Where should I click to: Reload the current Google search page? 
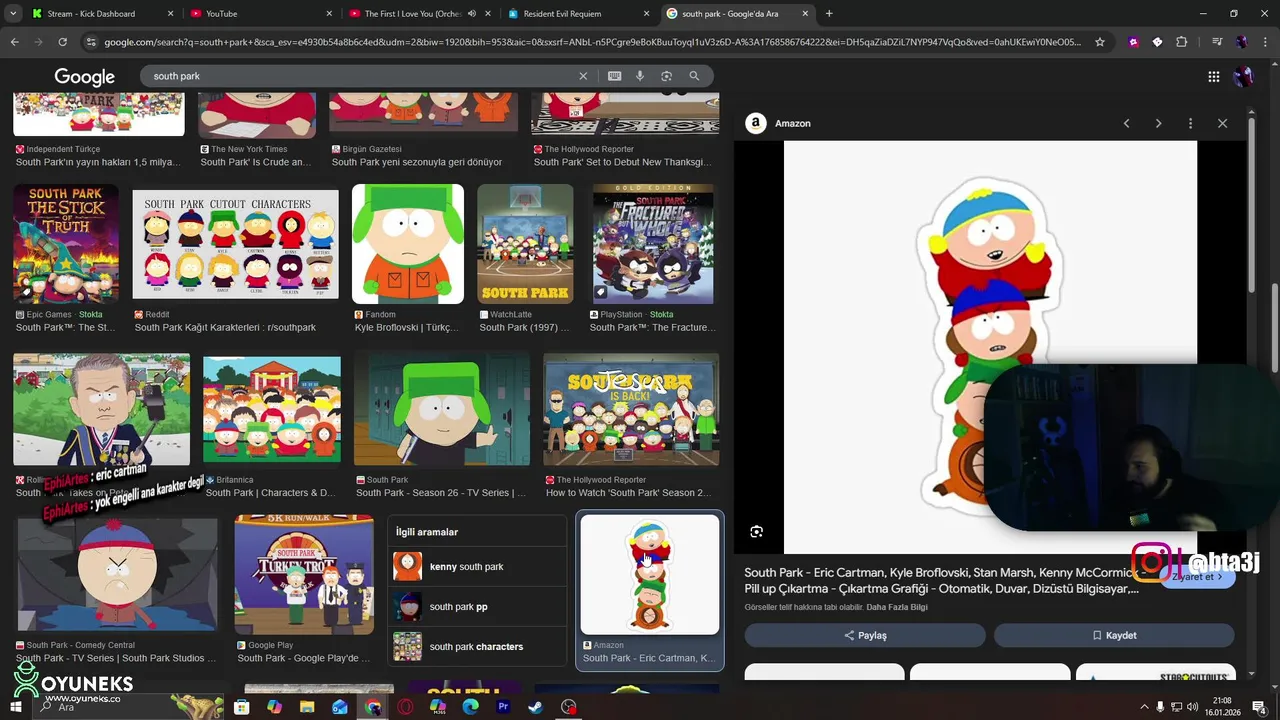[x=62, y=42]
